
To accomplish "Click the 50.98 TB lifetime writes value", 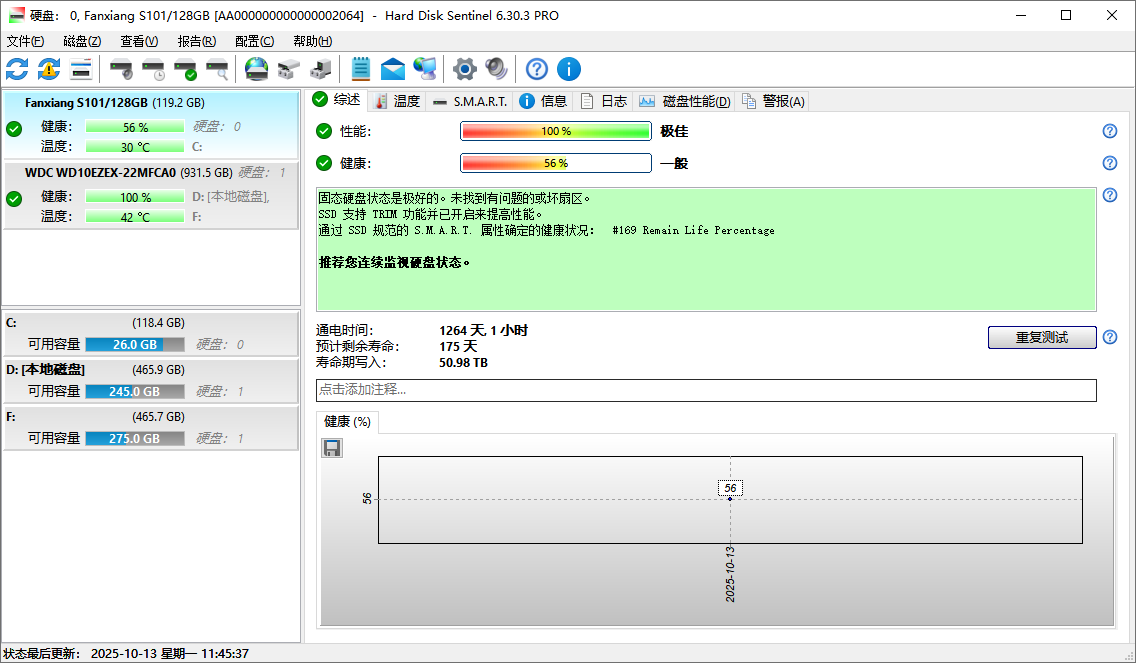I will pyautogui.click(x=463, y=362).
